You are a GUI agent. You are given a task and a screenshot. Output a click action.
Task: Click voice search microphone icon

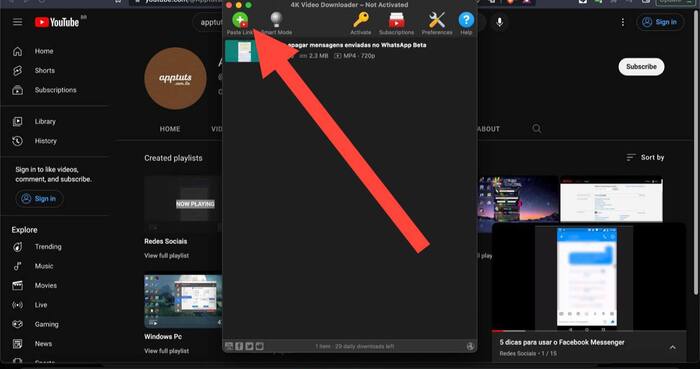click(x=500, y=22)
